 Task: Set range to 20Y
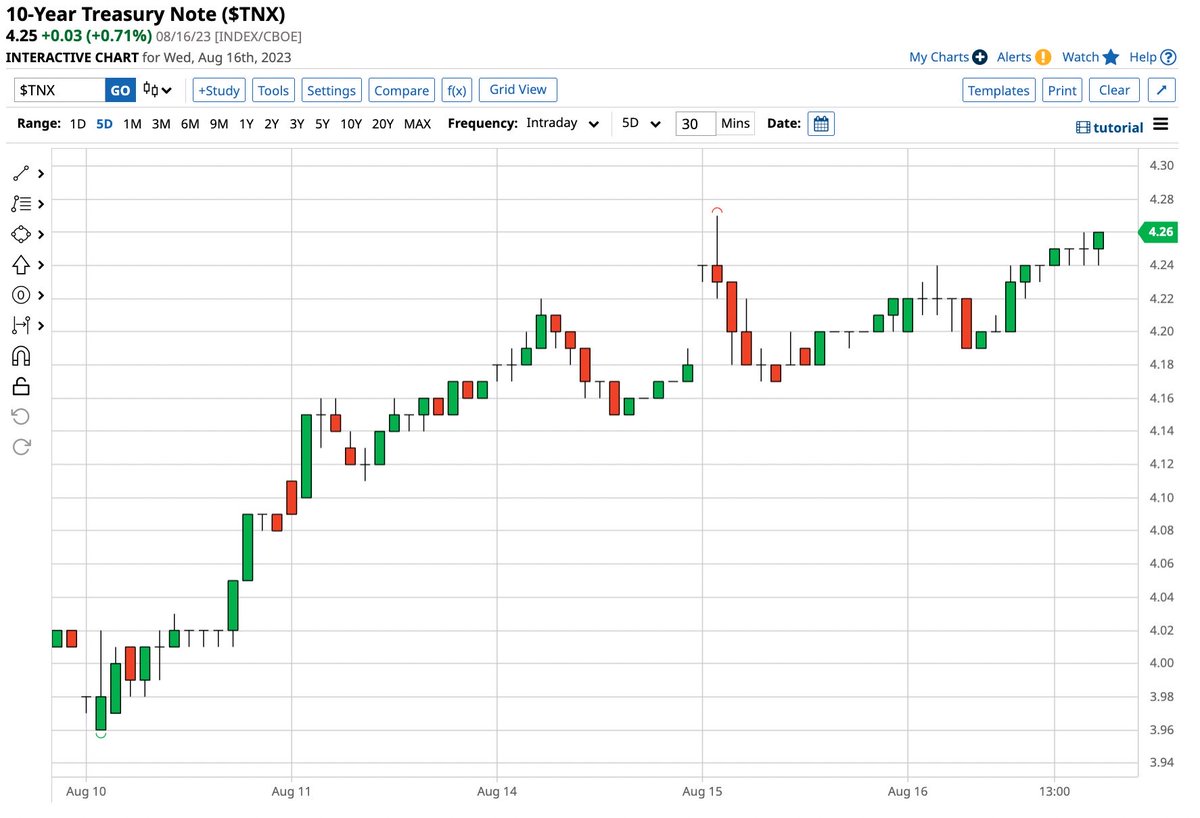pyautogui.click(x=383, y=124)
